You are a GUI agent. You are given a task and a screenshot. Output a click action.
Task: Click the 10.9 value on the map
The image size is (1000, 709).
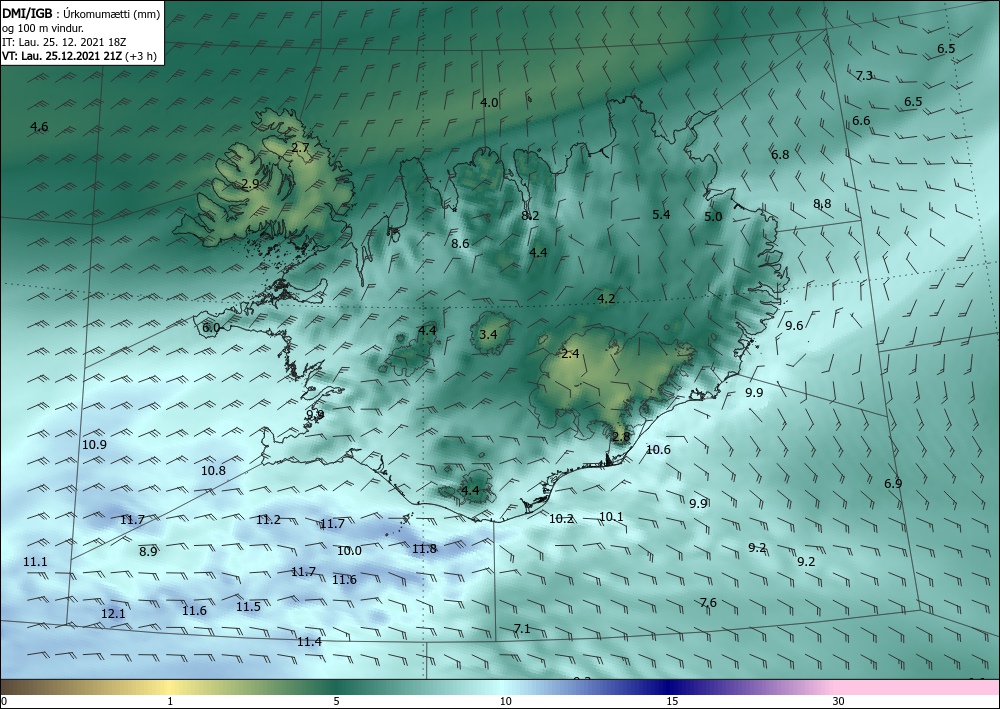coord(94,444)
